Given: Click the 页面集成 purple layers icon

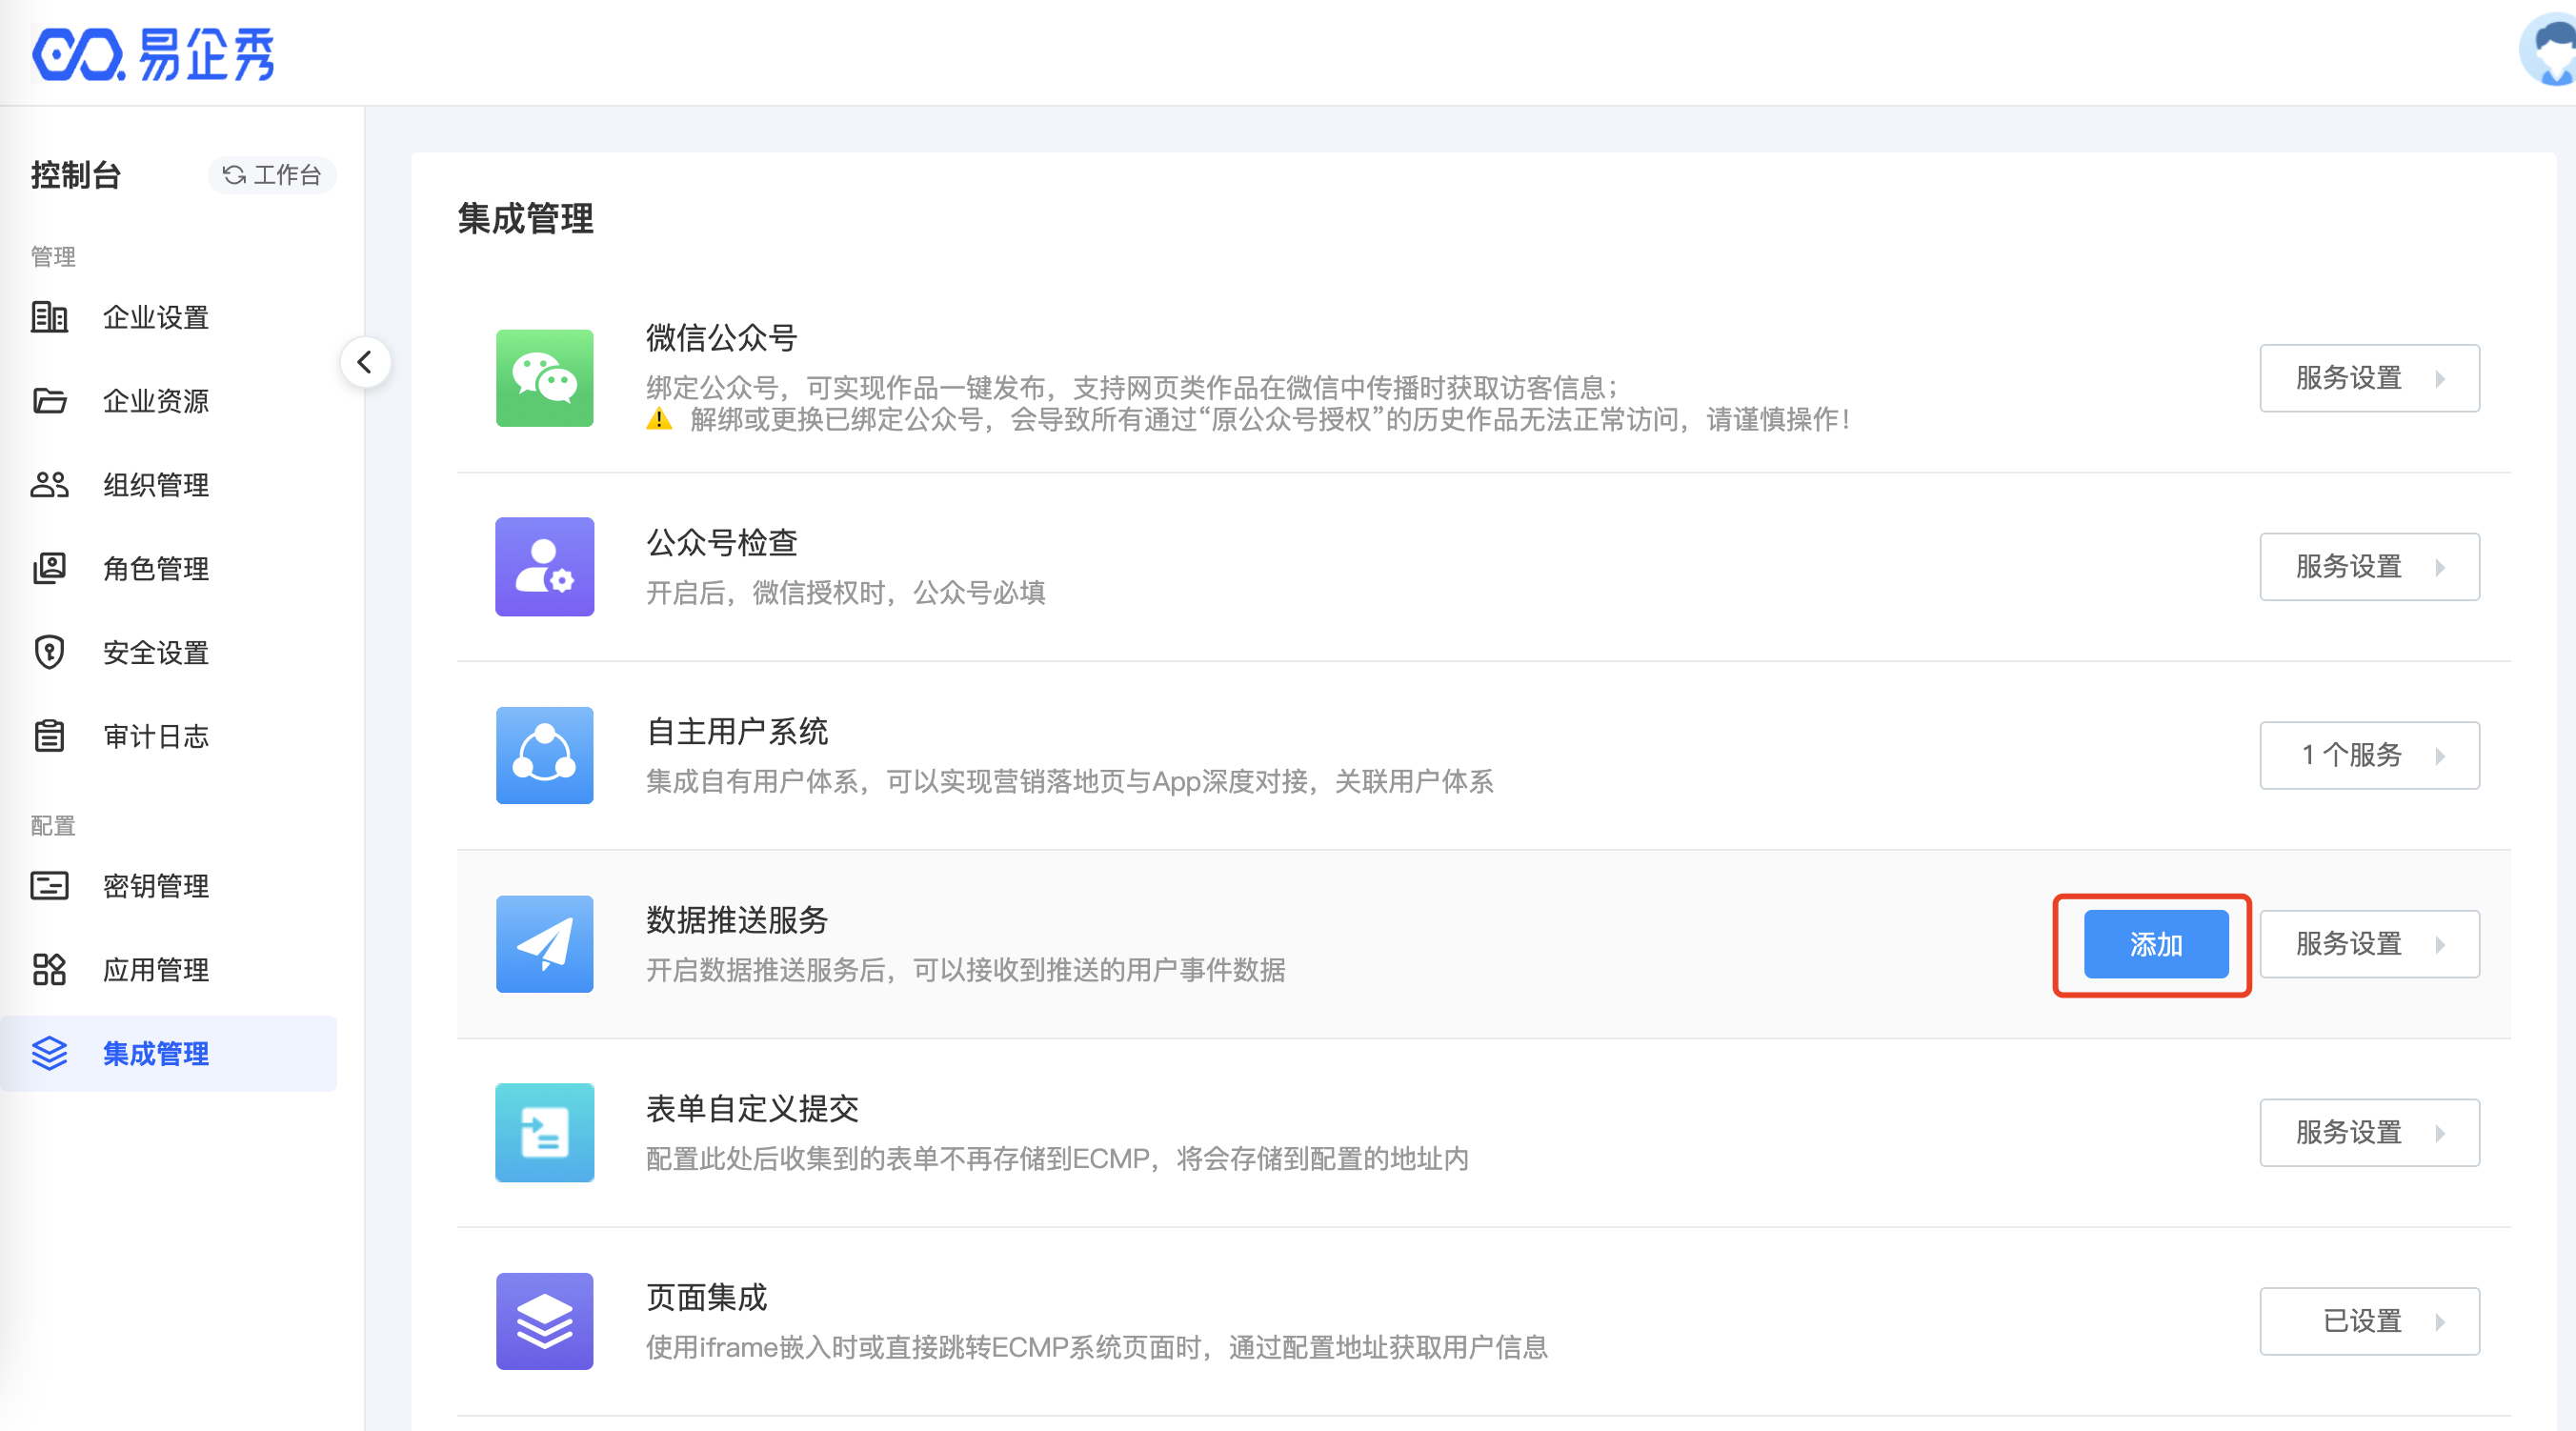Looking at the screenshot, I should (544, 1321).
